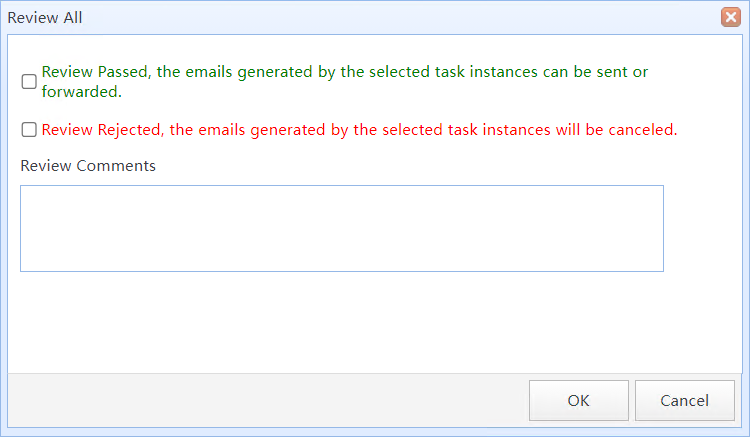
Task: Click the green Review Passed label text
Action: coord(344,81)
